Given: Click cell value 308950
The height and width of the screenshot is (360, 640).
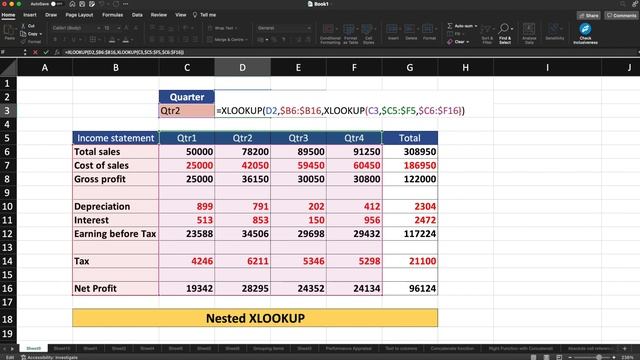Looking at the screenshot, I should pyautogui.click(x=409, y=152).
